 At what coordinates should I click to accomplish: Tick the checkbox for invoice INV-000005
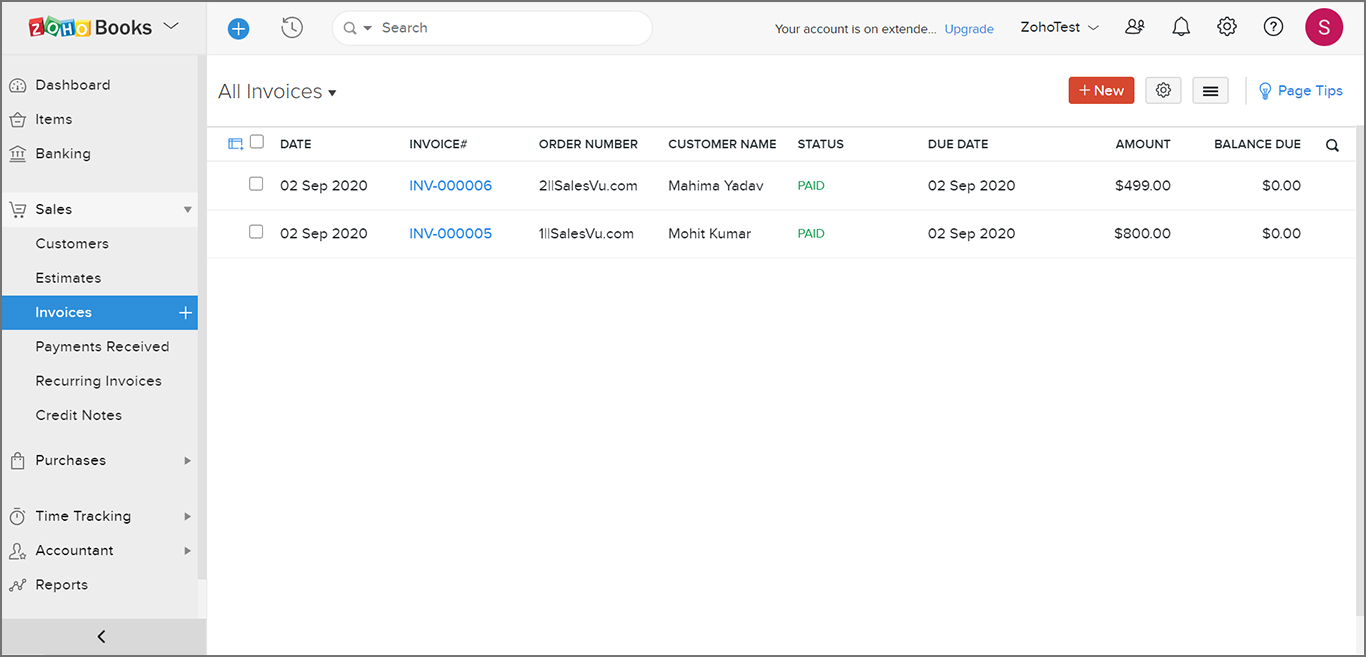tap(256, 232)
